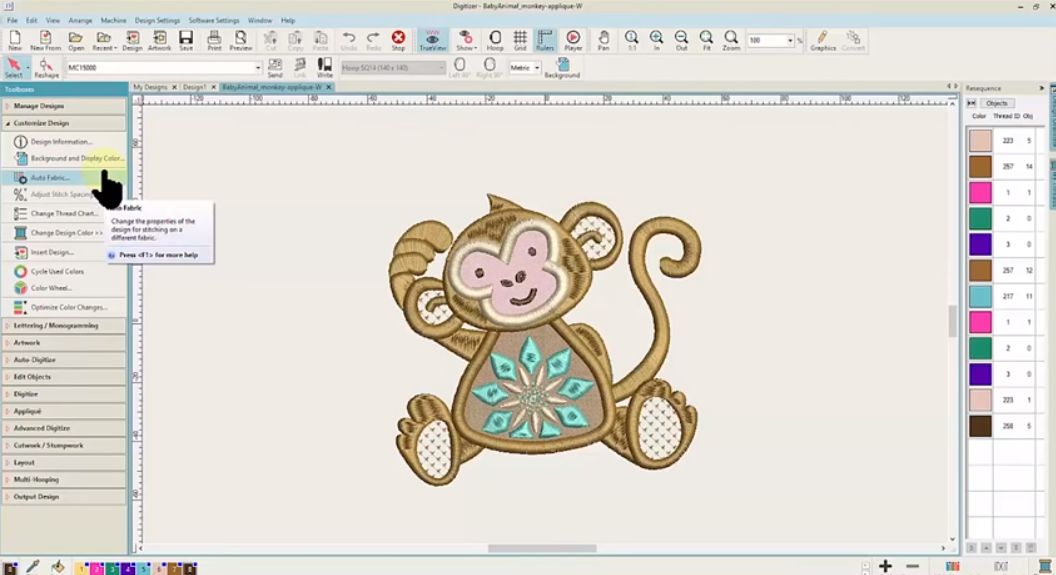Click the Print icon
The width and height of the screenshot is (1056, 575).
coord(214,40)
